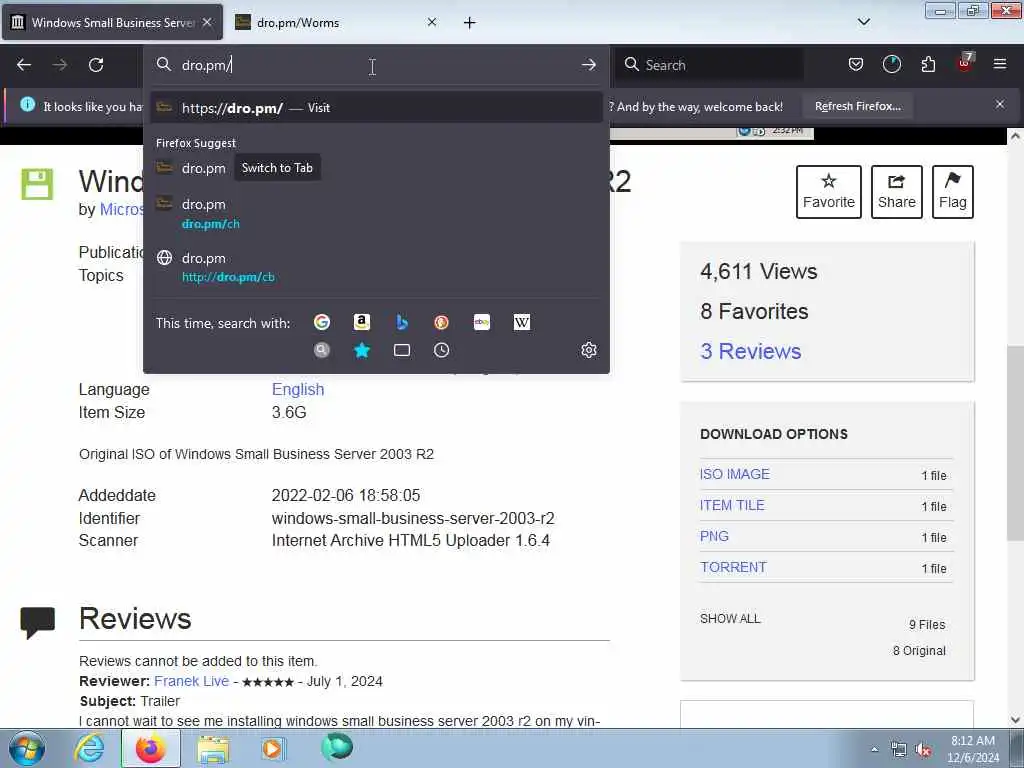Download the TORRENT file

(733, 567)
